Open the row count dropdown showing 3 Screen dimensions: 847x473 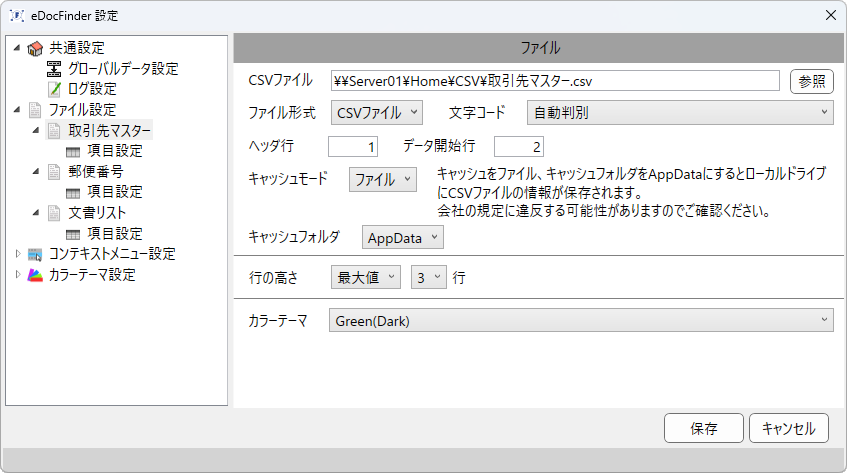click(x=429, y=278)
